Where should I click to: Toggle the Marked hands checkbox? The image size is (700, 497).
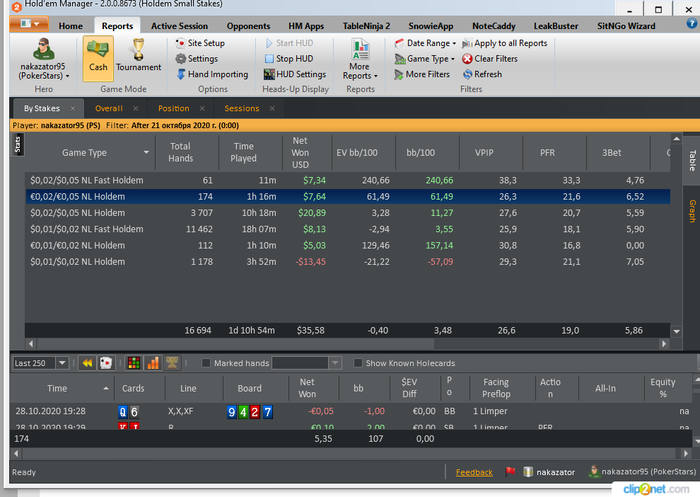coord(206,363)
